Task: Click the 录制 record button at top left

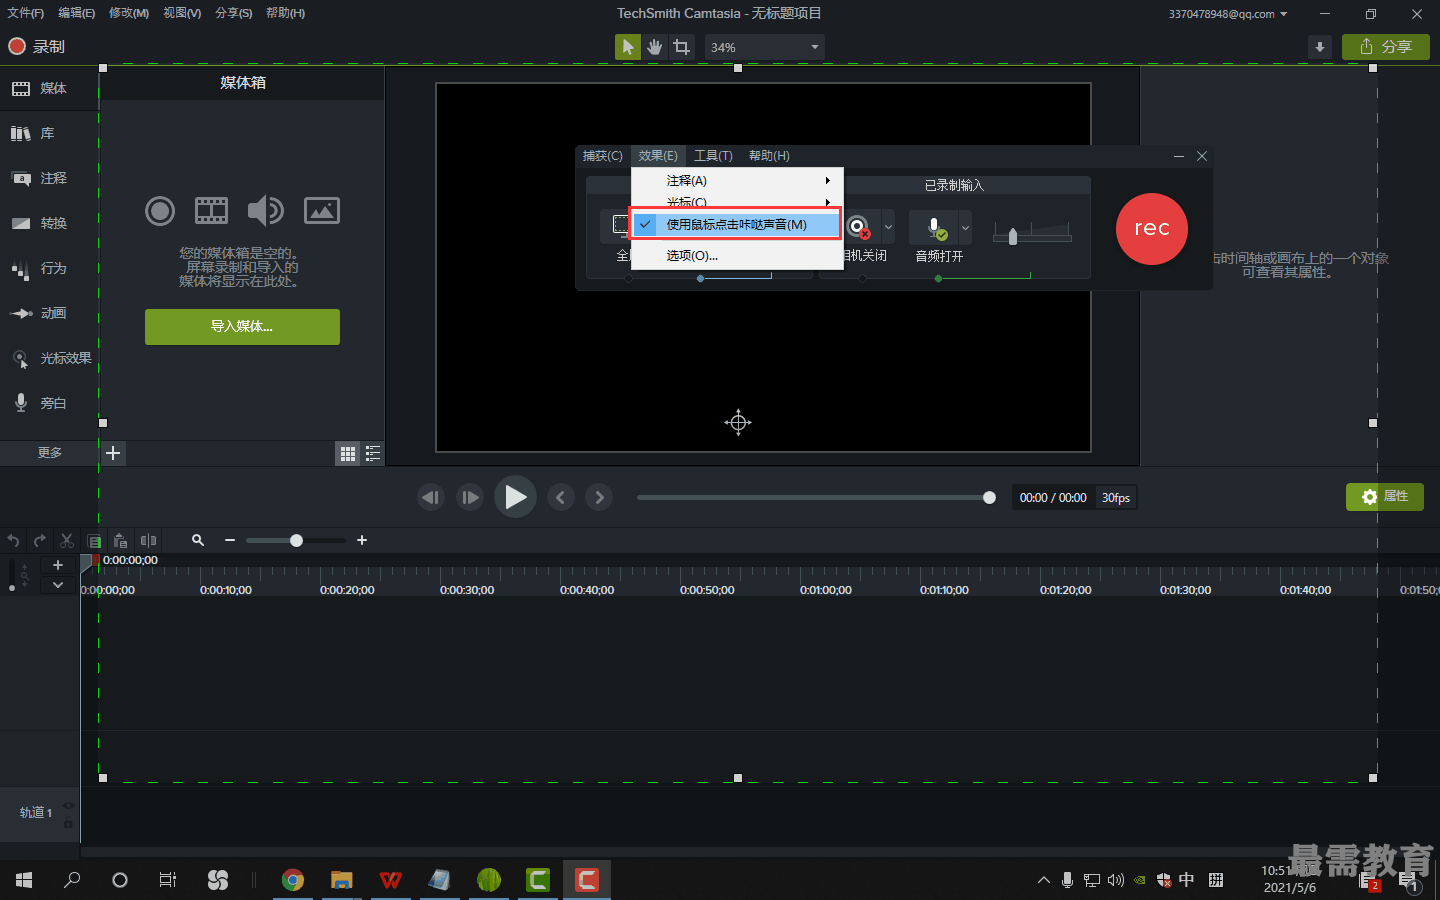Action: 37,46
